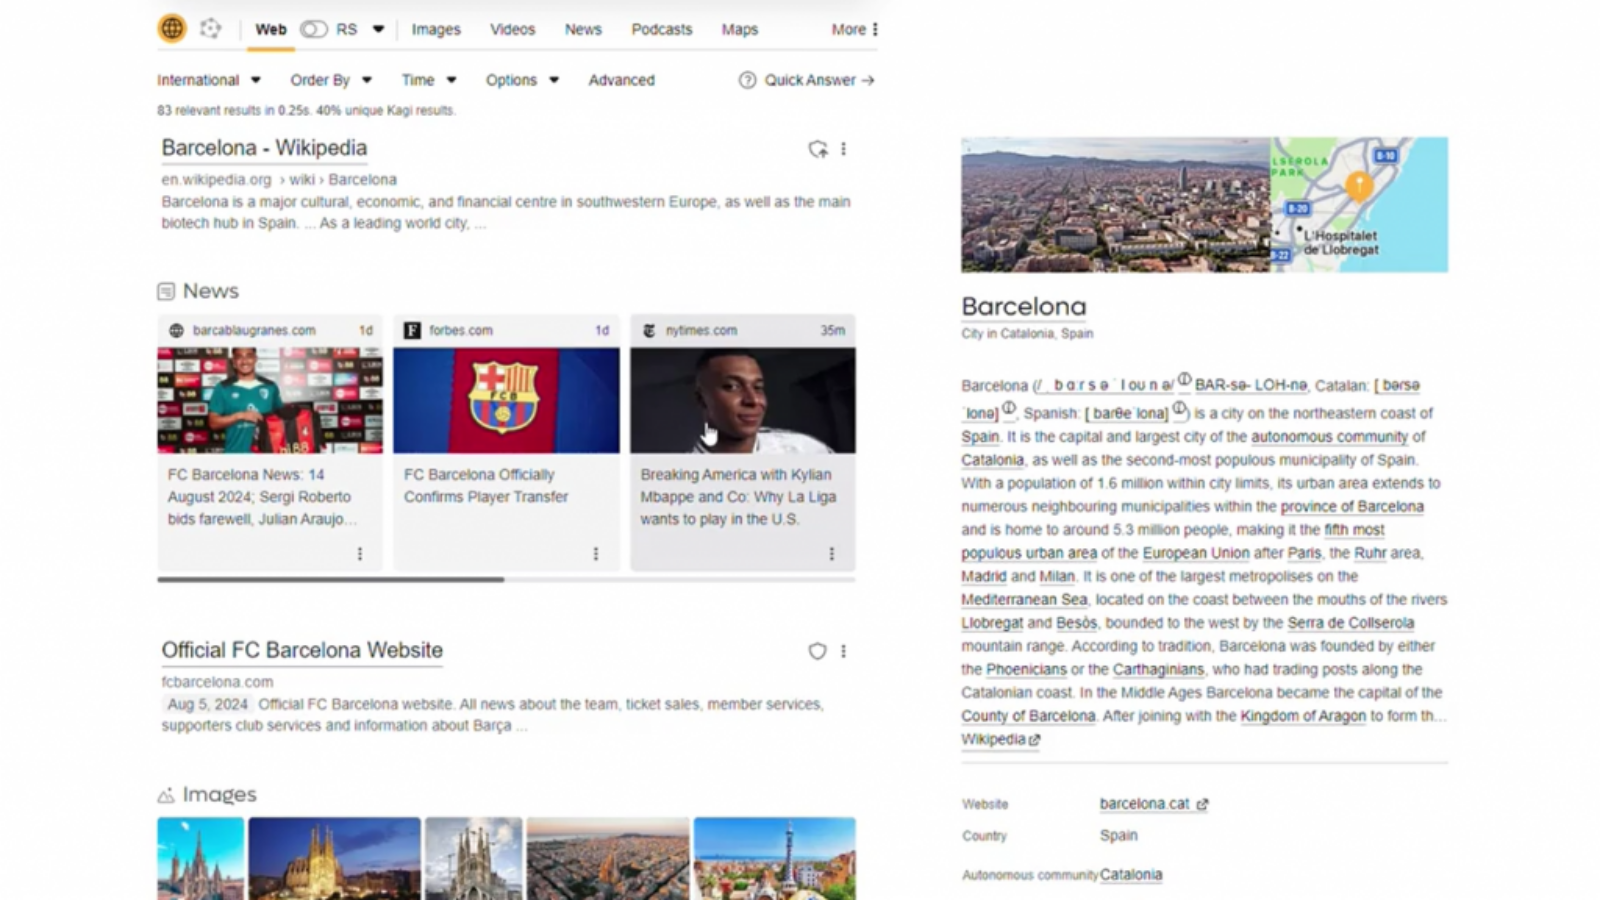Screen dimensions: 1600x900
Task: Select the Web search tab
Action: (x=271, y=29)
